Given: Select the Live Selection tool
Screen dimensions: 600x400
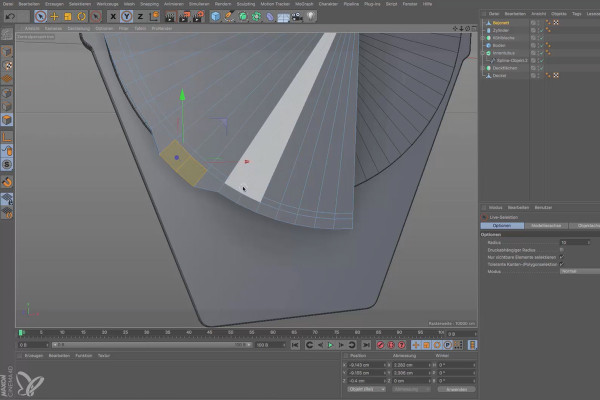Looking at the screenshot, I should [40, 16].
